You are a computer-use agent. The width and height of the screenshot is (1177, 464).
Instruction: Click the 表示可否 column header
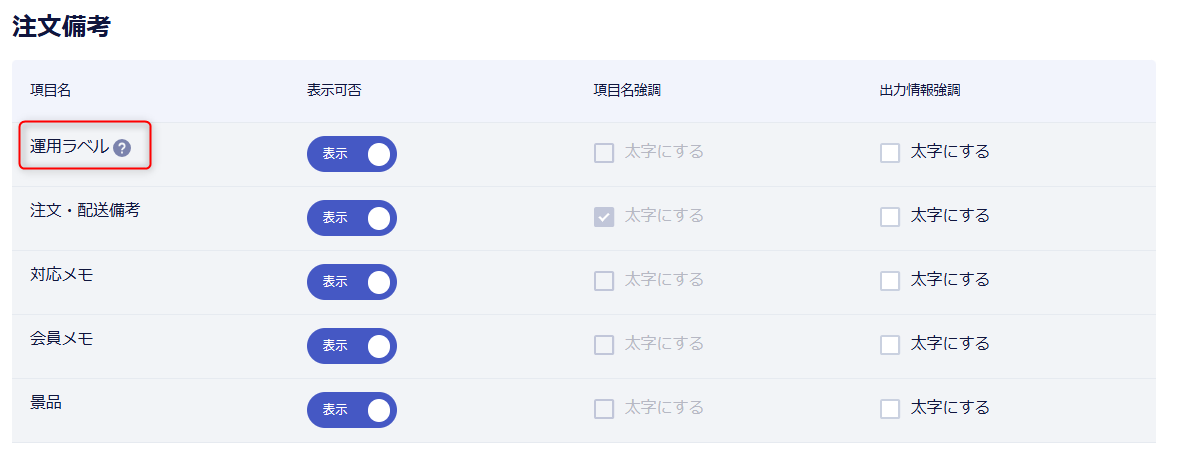click(x=334, y=91)
